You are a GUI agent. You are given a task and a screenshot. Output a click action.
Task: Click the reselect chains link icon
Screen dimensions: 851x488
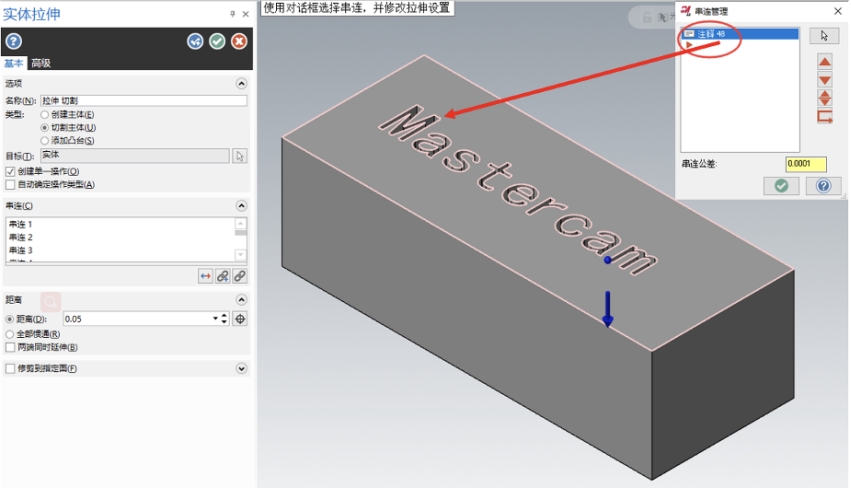pyautogui.click(x=240, y=276)
